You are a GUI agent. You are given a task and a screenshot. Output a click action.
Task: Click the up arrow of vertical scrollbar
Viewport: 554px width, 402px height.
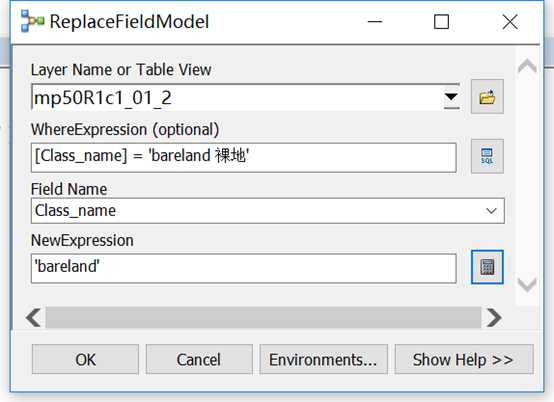click(527, 66)
